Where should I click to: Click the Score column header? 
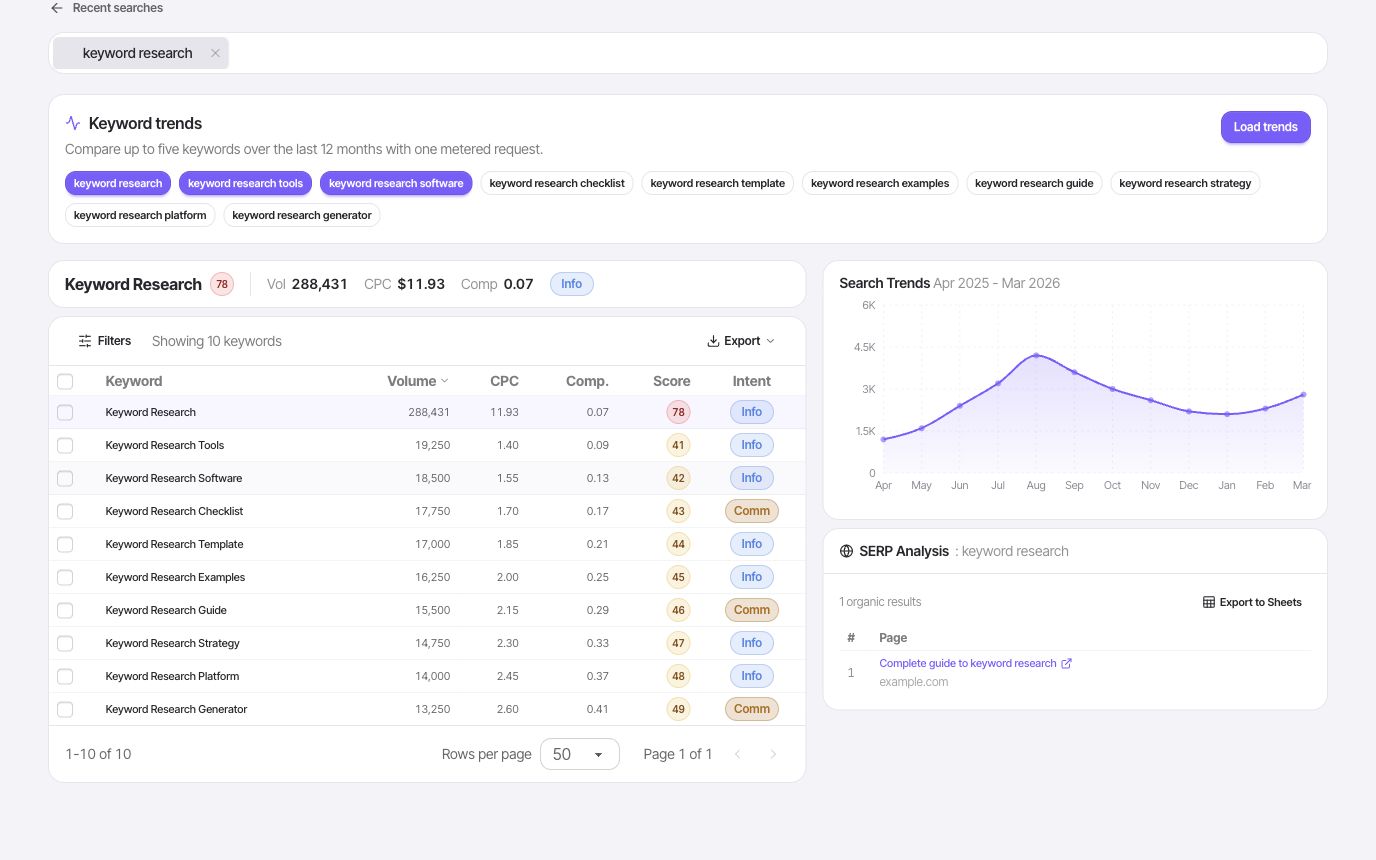click(x=672, y=381)
